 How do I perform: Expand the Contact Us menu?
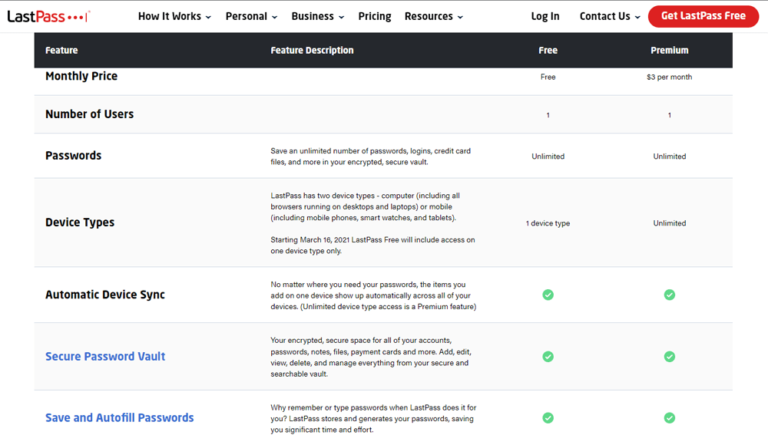point(609,16)
